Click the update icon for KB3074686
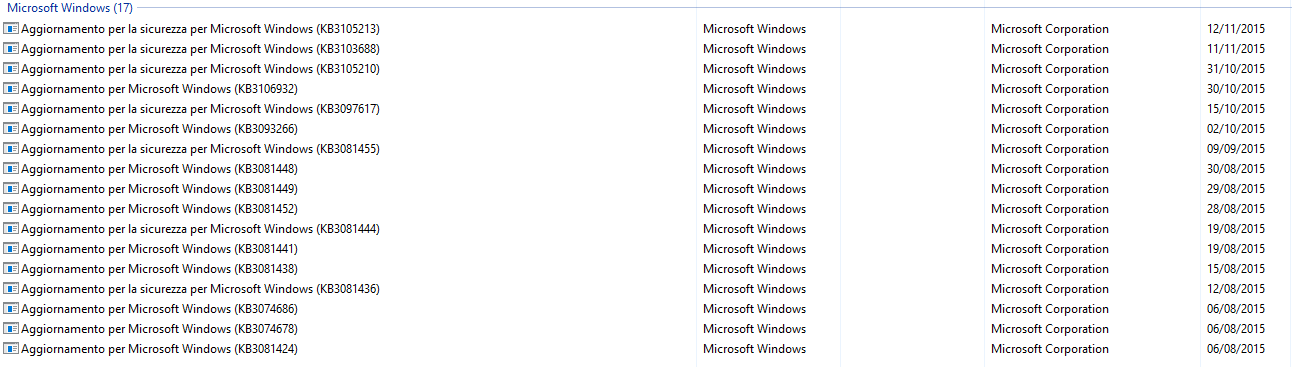 point(11,309)
